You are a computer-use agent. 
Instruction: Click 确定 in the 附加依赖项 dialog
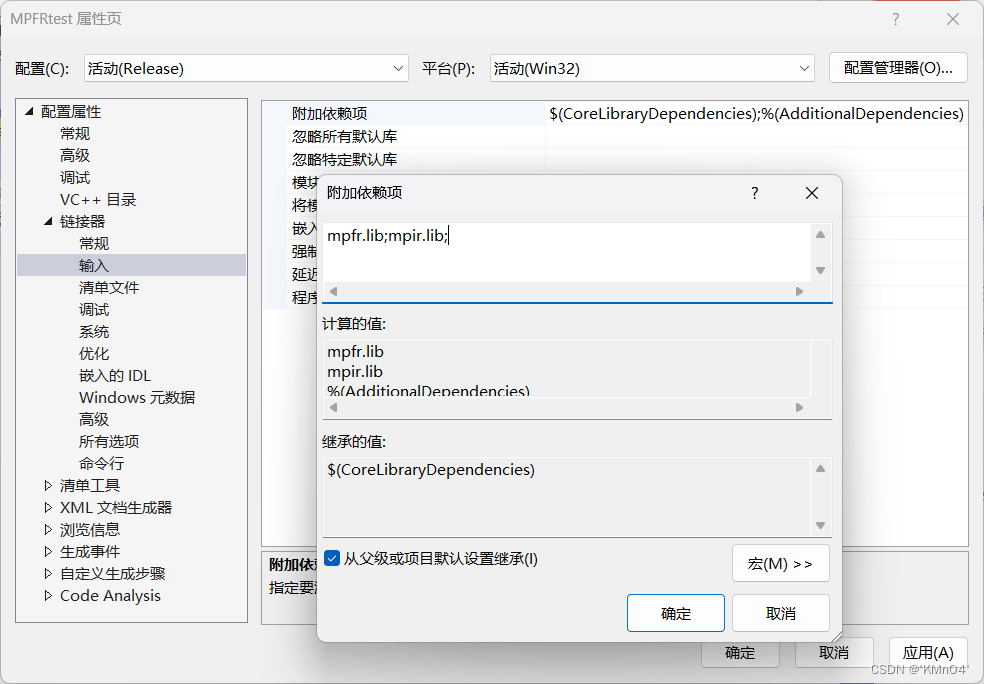click(675, 612)
